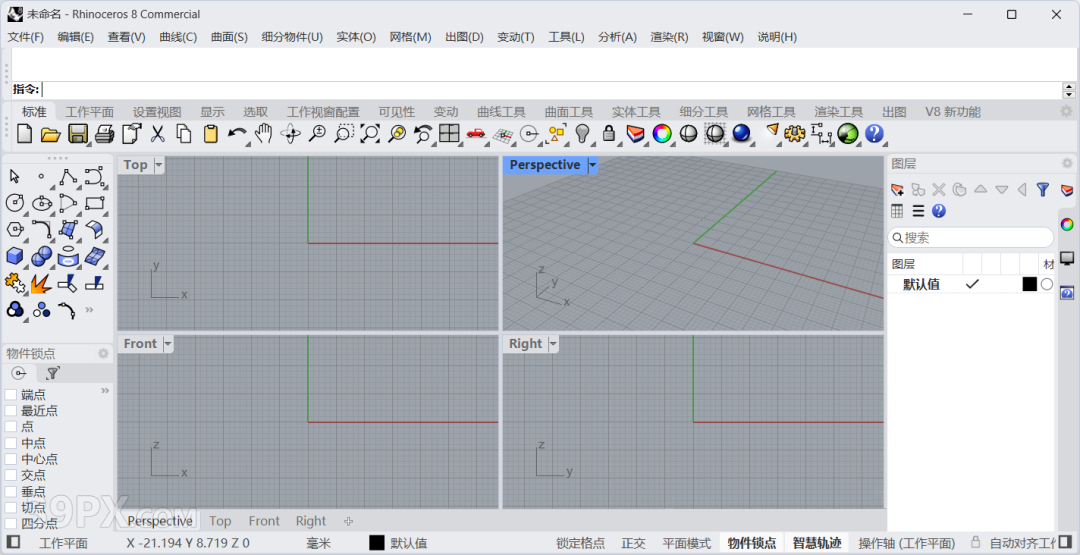Enable the 交点 osnap checkbox
This screenshot has width=1080, height=555.
10,475
